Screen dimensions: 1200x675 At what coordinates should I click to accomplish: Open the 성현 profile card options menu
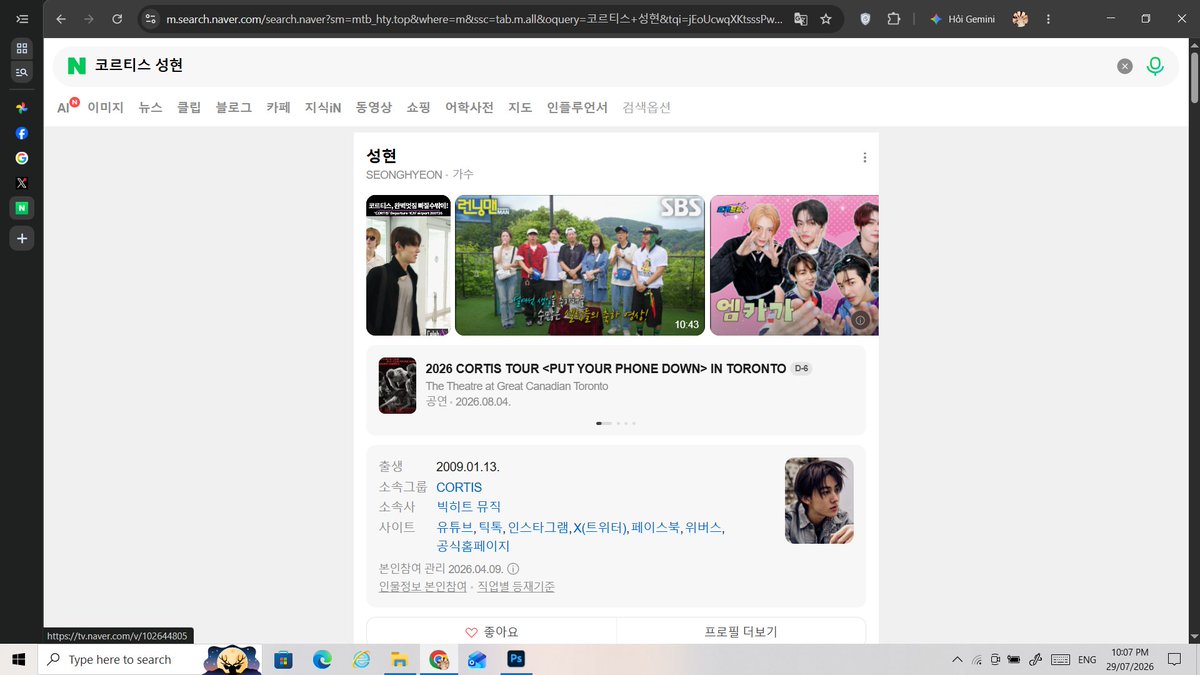tap(865, 157)
